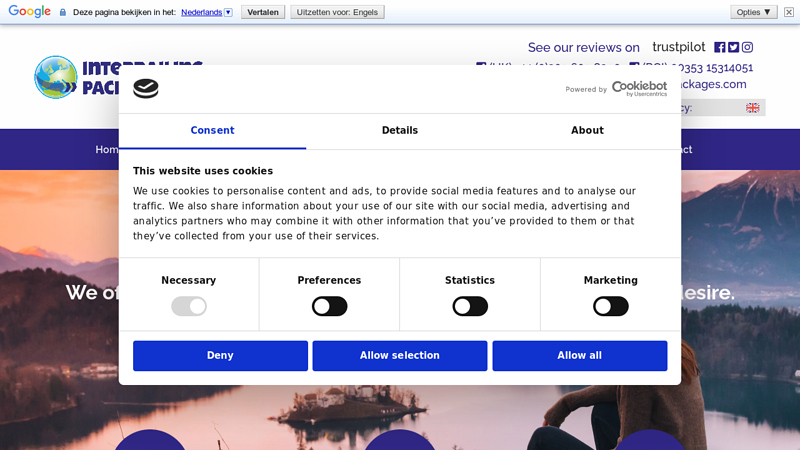
Task: Click Uitzetten voor: Engels button
Action: (337, 12)
